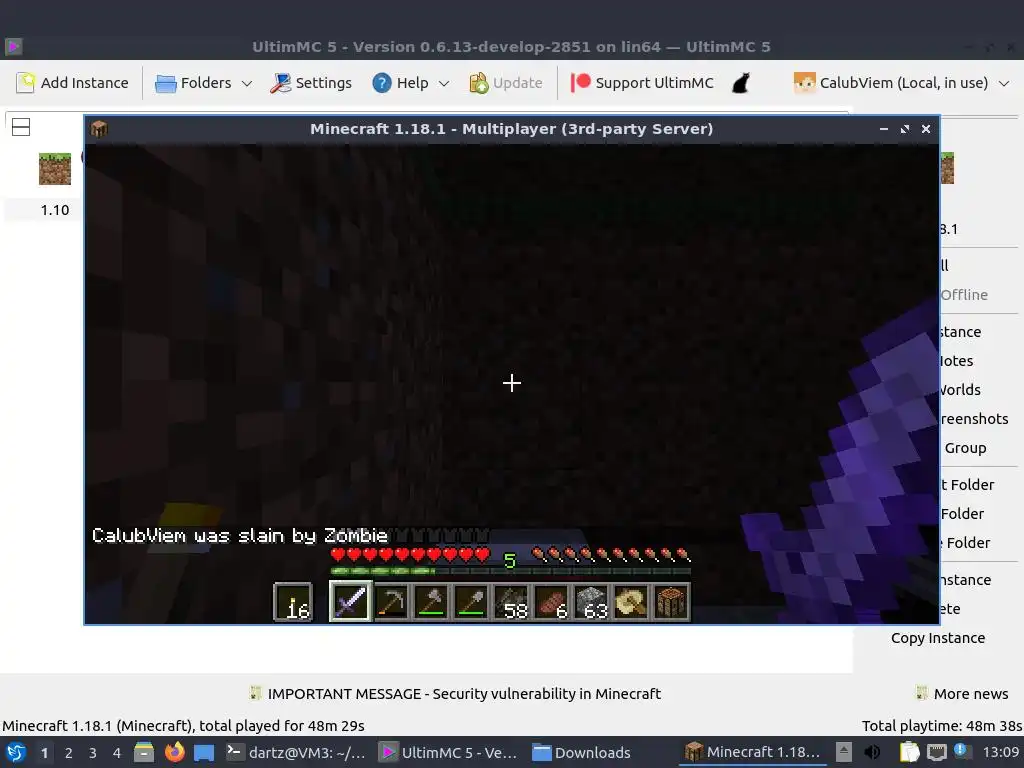This screenshot has height=768, width=1024.
Task: Expand the system tray arrow
Action: pos(844,753)
